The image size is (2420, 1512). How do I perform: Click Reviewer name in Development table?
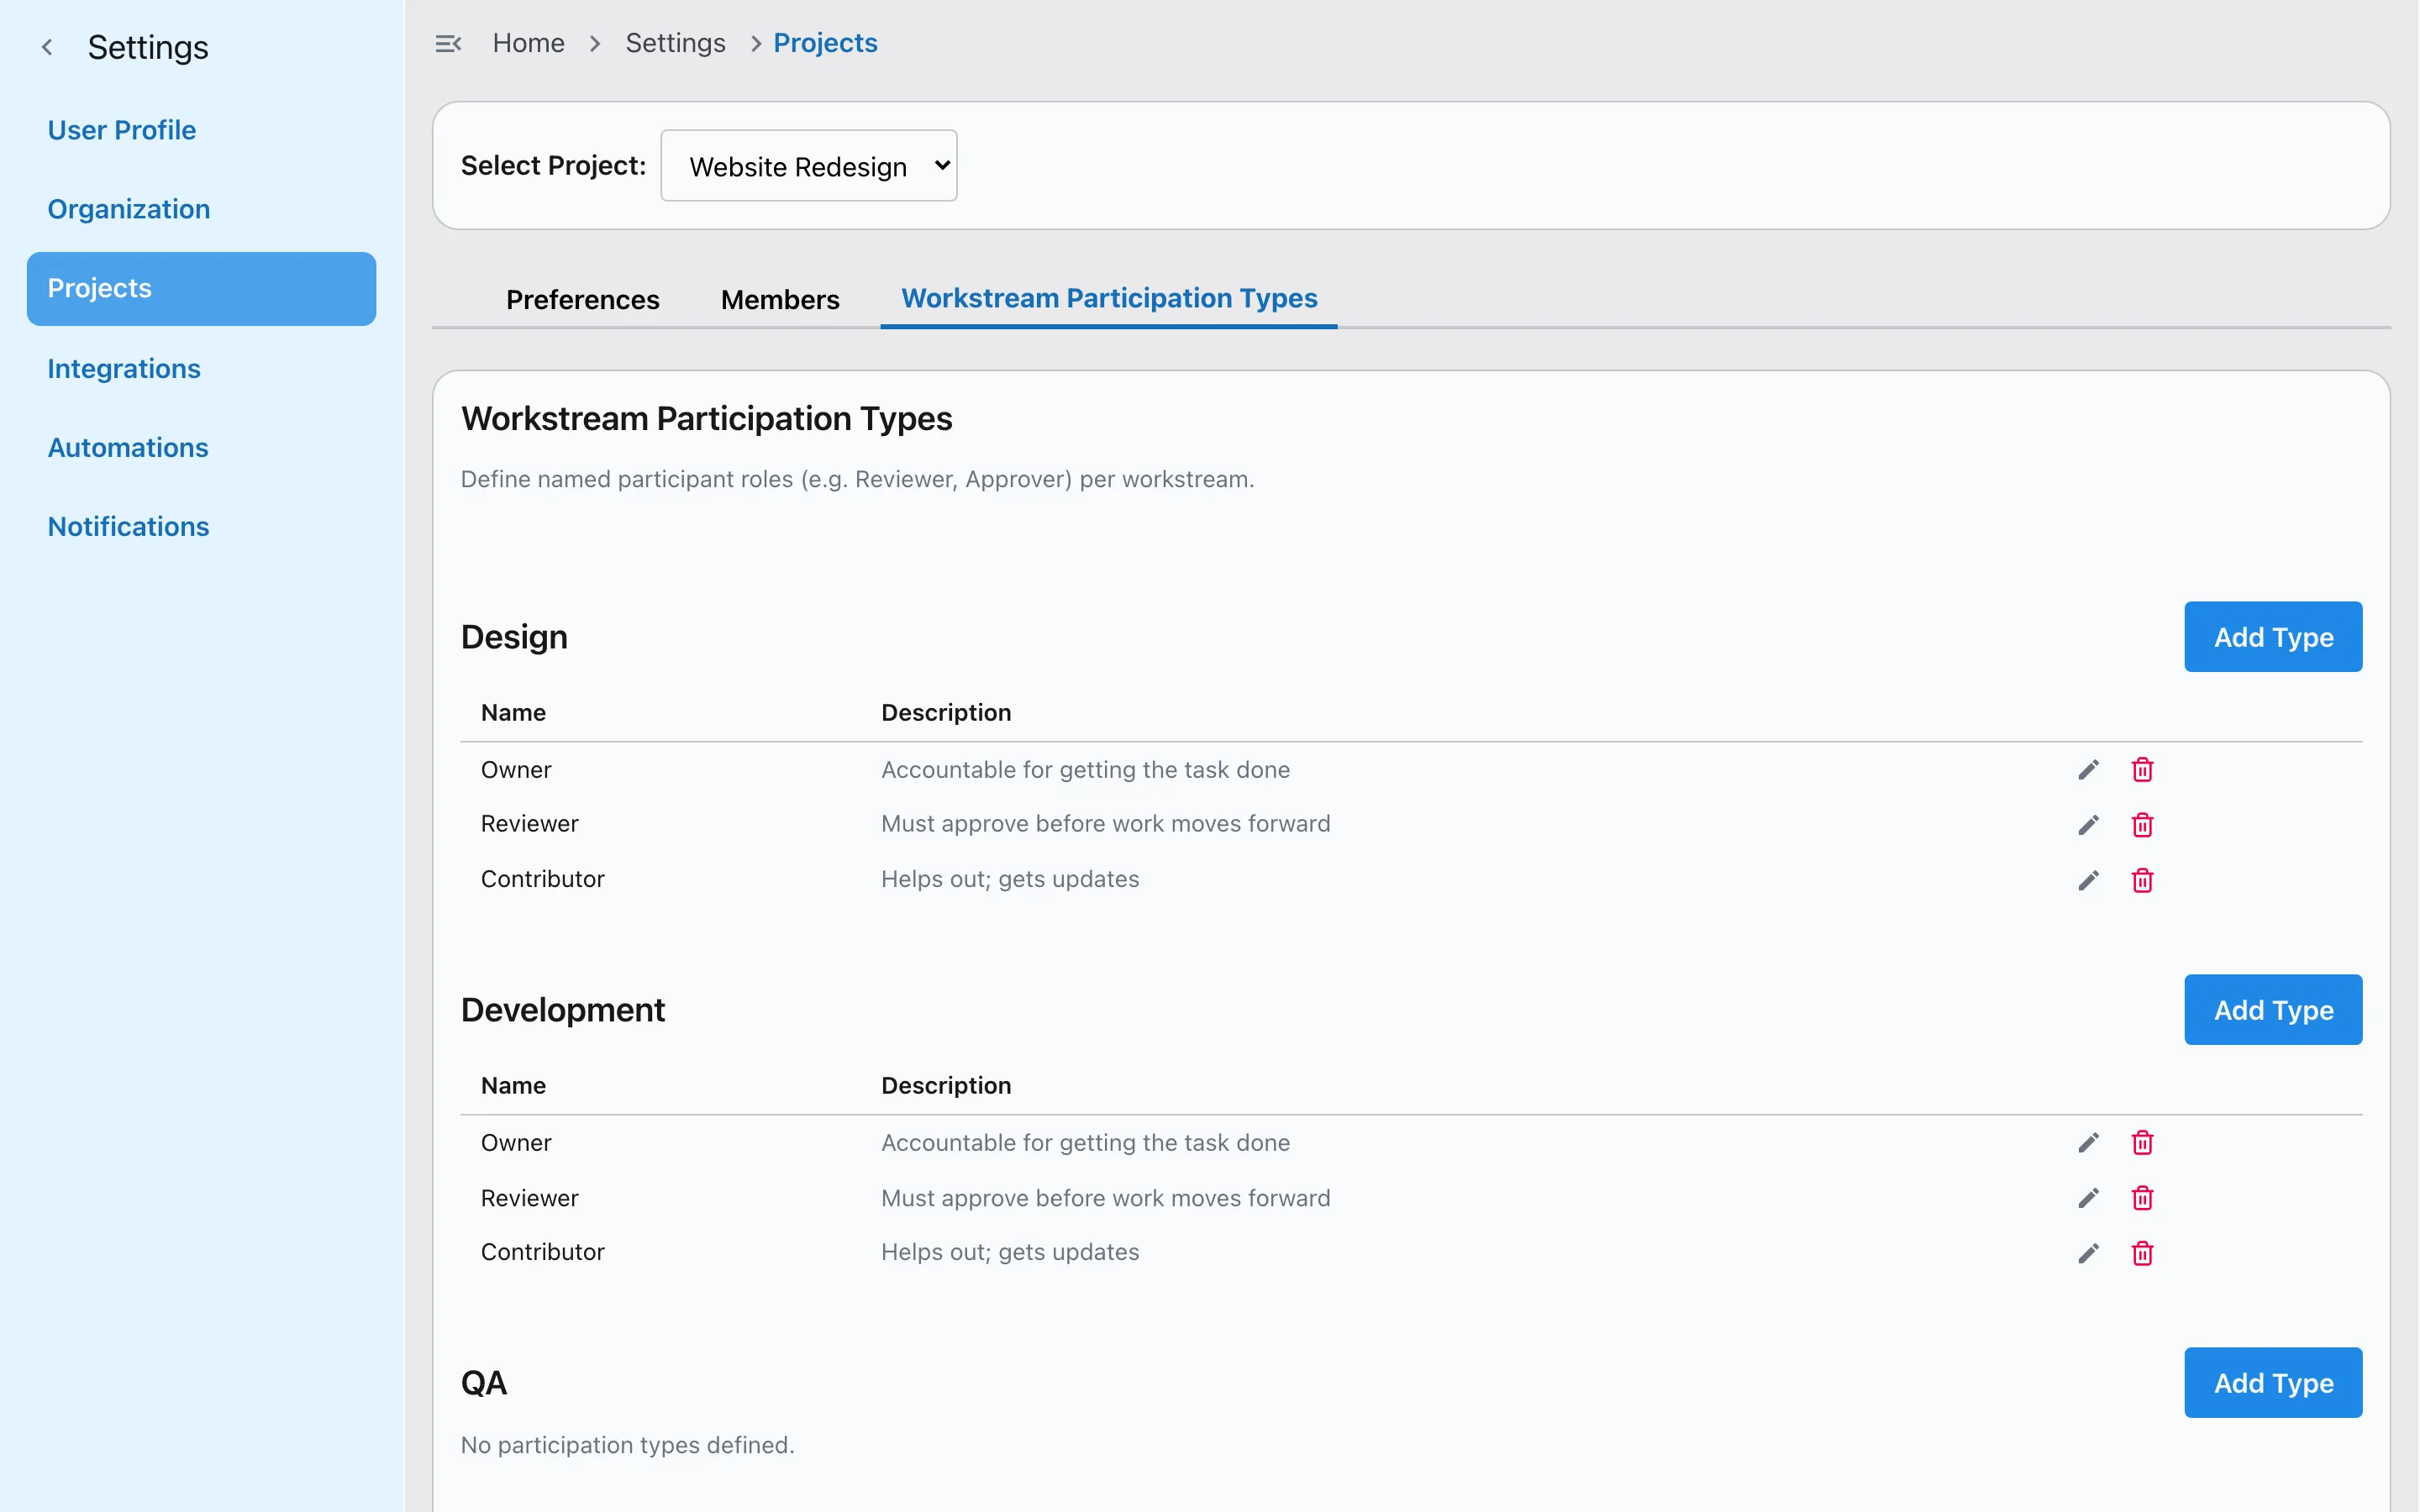(x=530, y=1198)
